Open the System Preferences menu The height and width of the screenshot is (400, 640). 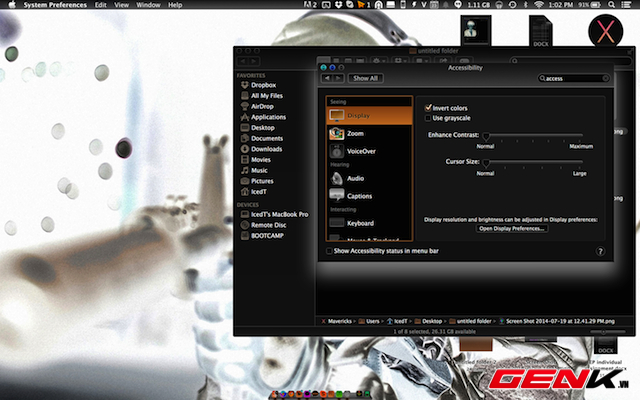pos(55,5)
